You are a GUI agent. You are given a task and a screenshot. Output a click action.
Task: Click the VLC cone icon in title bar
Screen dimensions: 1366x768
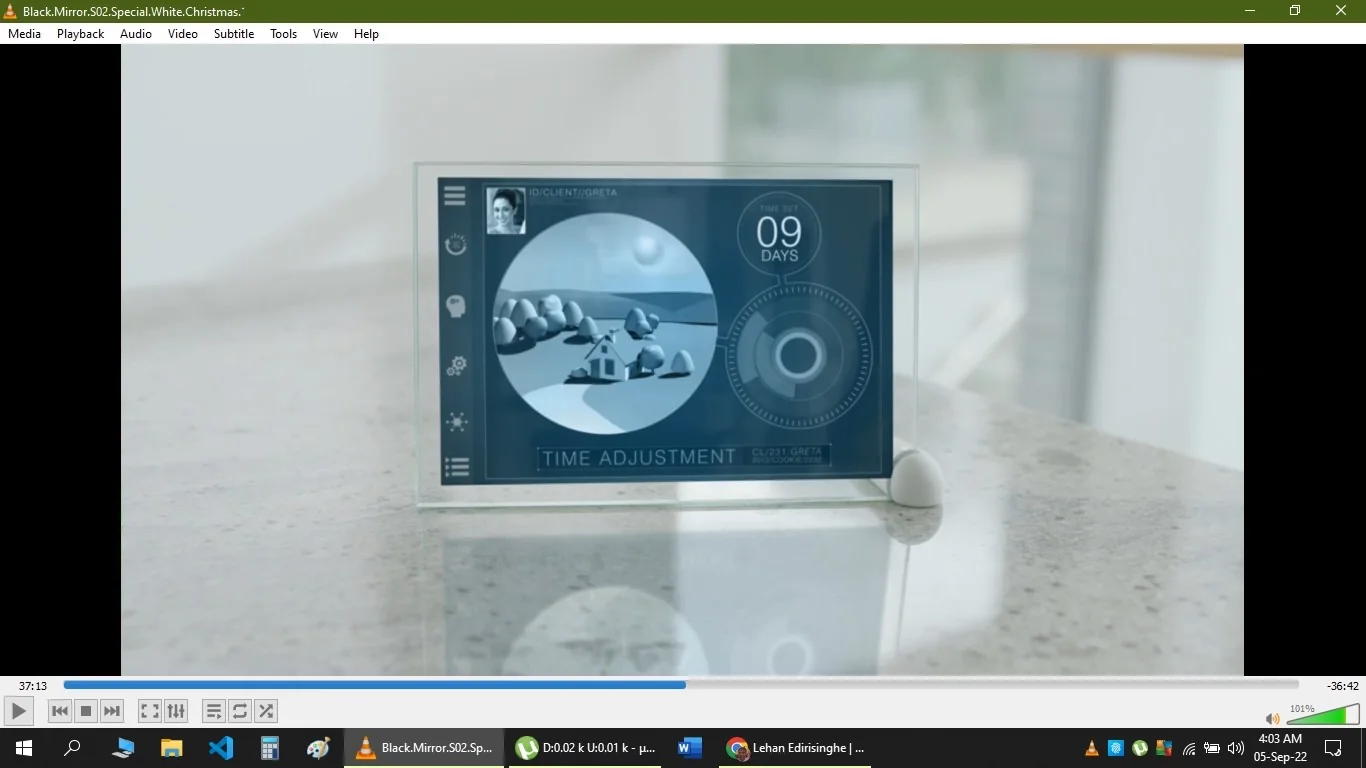coord(11,11)
